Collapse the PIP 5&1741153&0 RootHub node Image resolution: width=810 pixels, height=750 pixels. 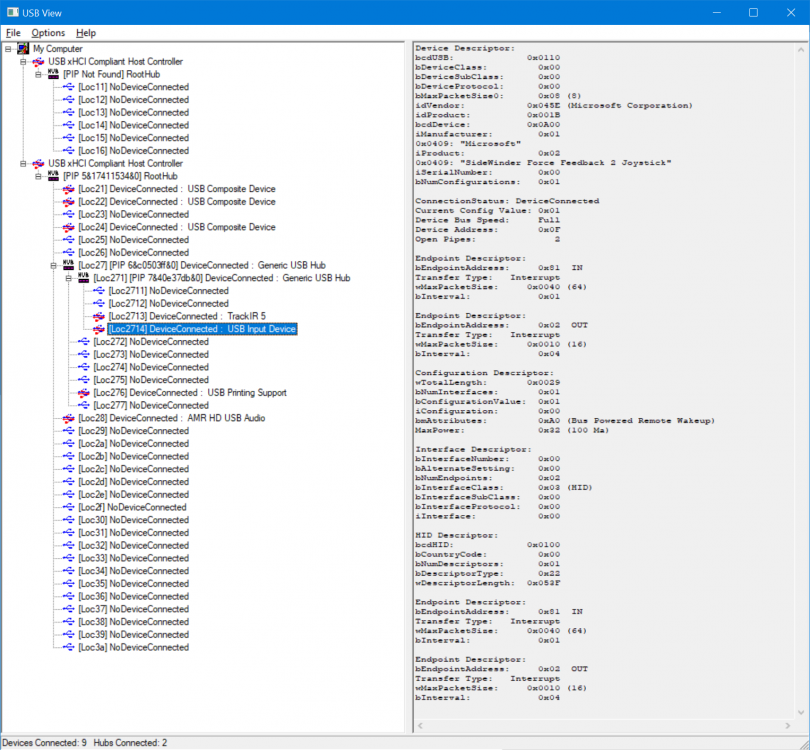pyautogui.click(x=38, y=176)
